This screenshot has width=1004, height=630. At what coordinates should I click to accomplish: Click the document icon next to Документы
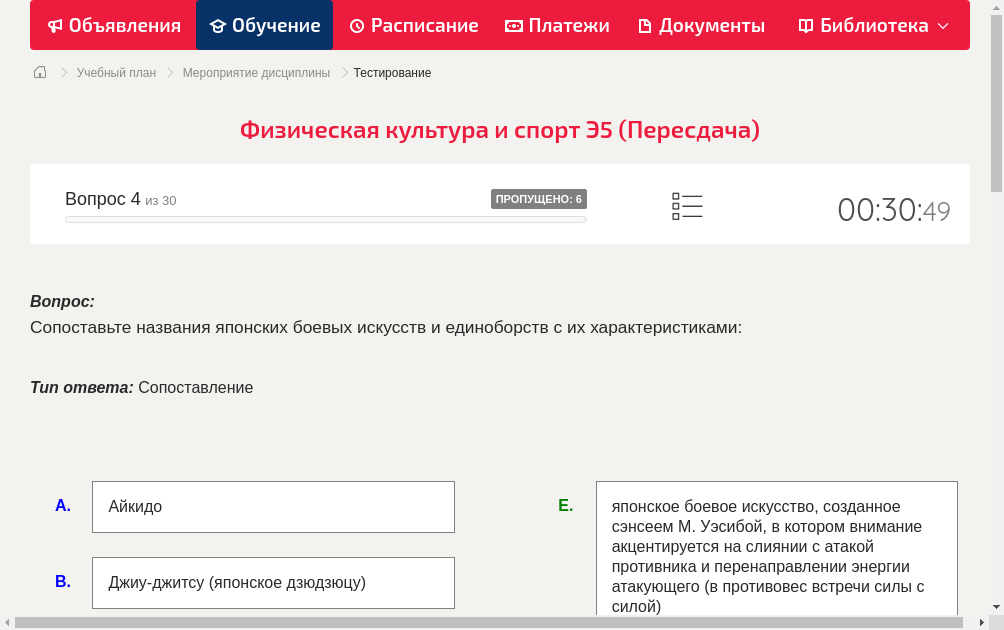coord(644,25)
